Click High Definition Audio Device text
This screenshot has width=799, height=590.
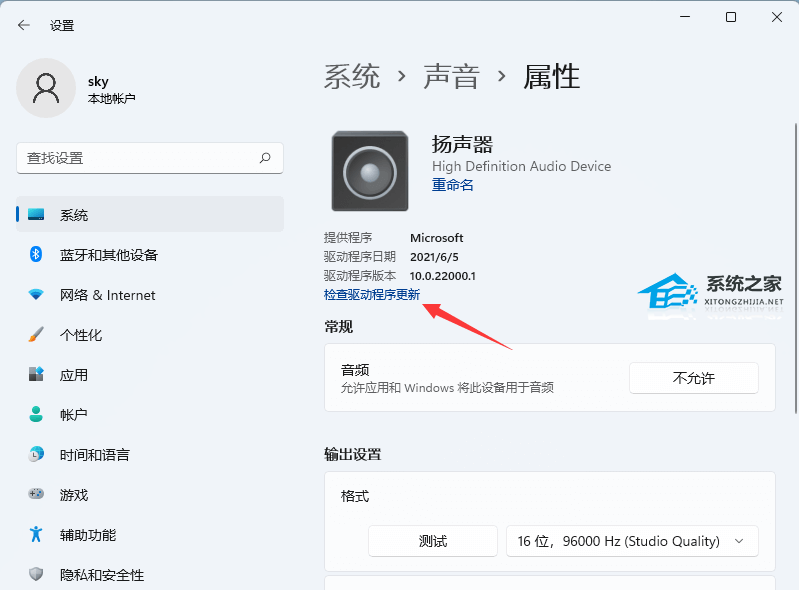521,166
